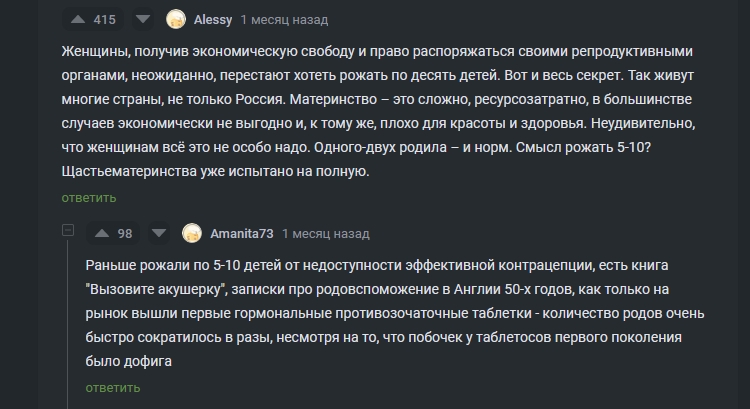Upvote Amanita73's reply
750x409 pixels.
(x=101, y=233)
